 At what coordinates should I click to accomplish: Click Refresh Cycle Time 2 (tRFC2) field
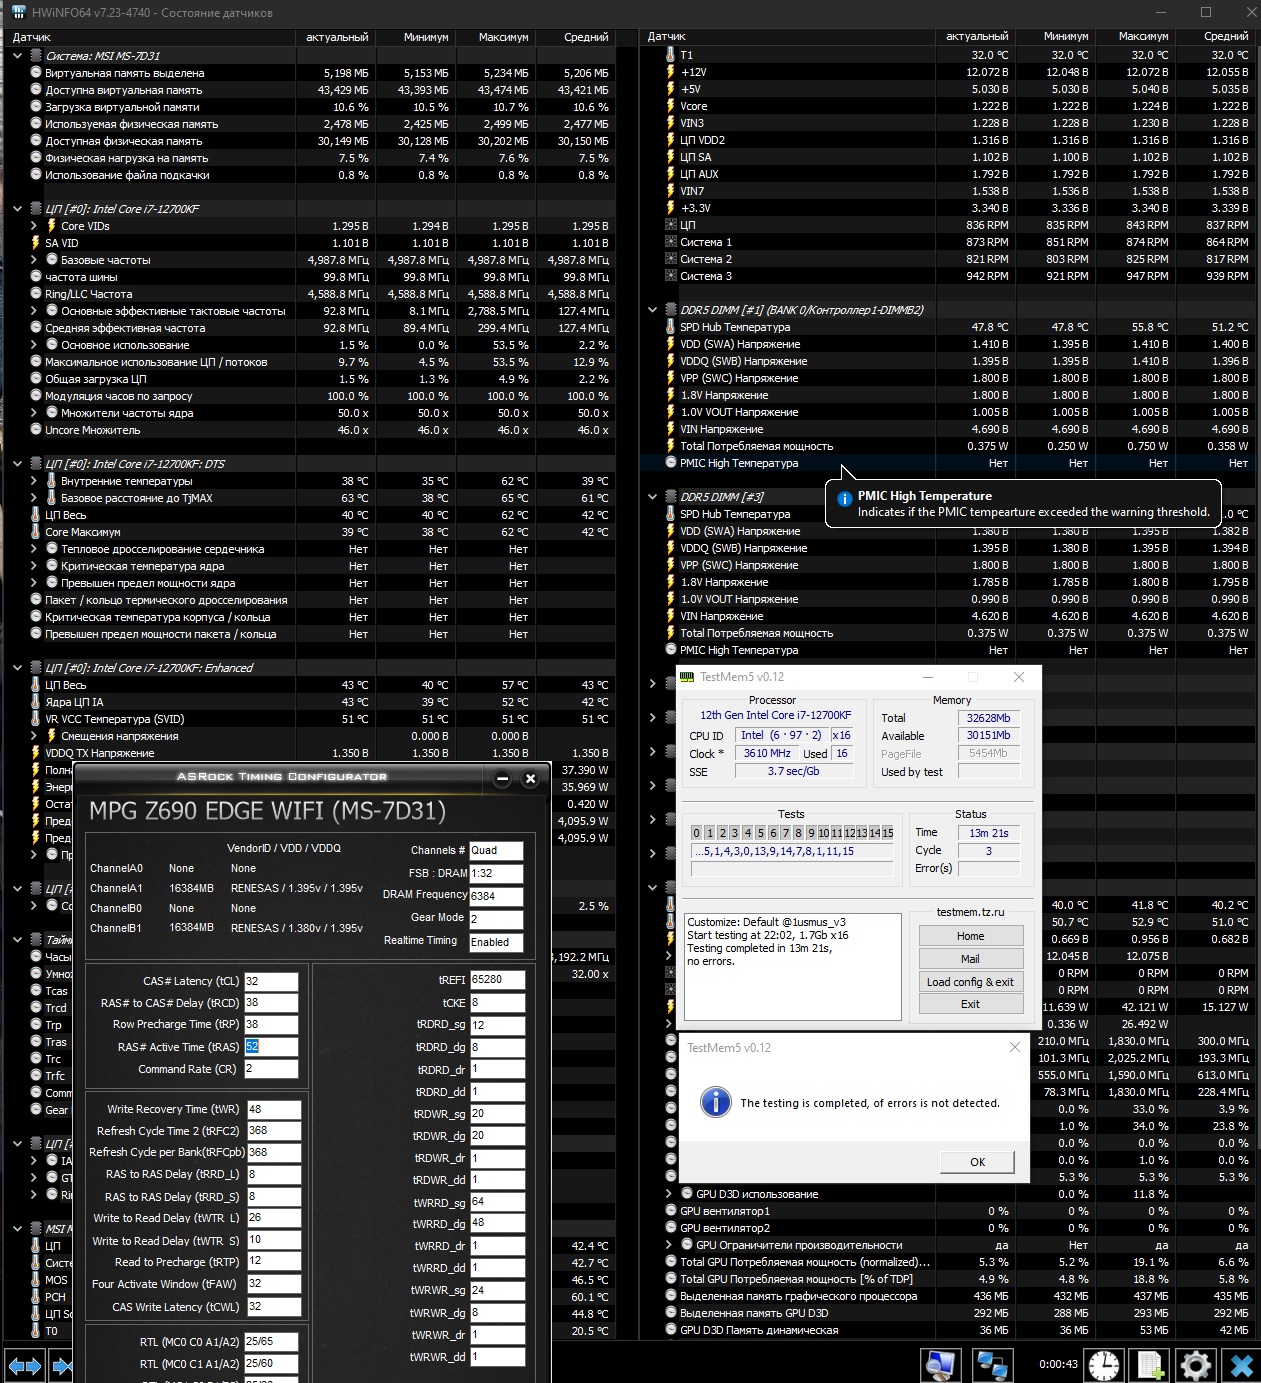tap(274, 1131)
